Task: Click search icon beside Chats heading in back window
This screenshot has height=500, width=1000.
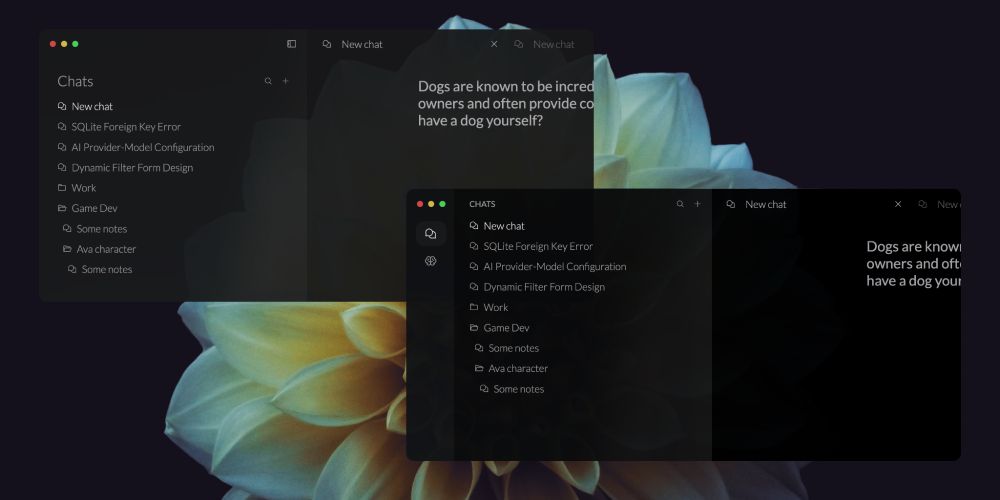Action: [268, 81]
